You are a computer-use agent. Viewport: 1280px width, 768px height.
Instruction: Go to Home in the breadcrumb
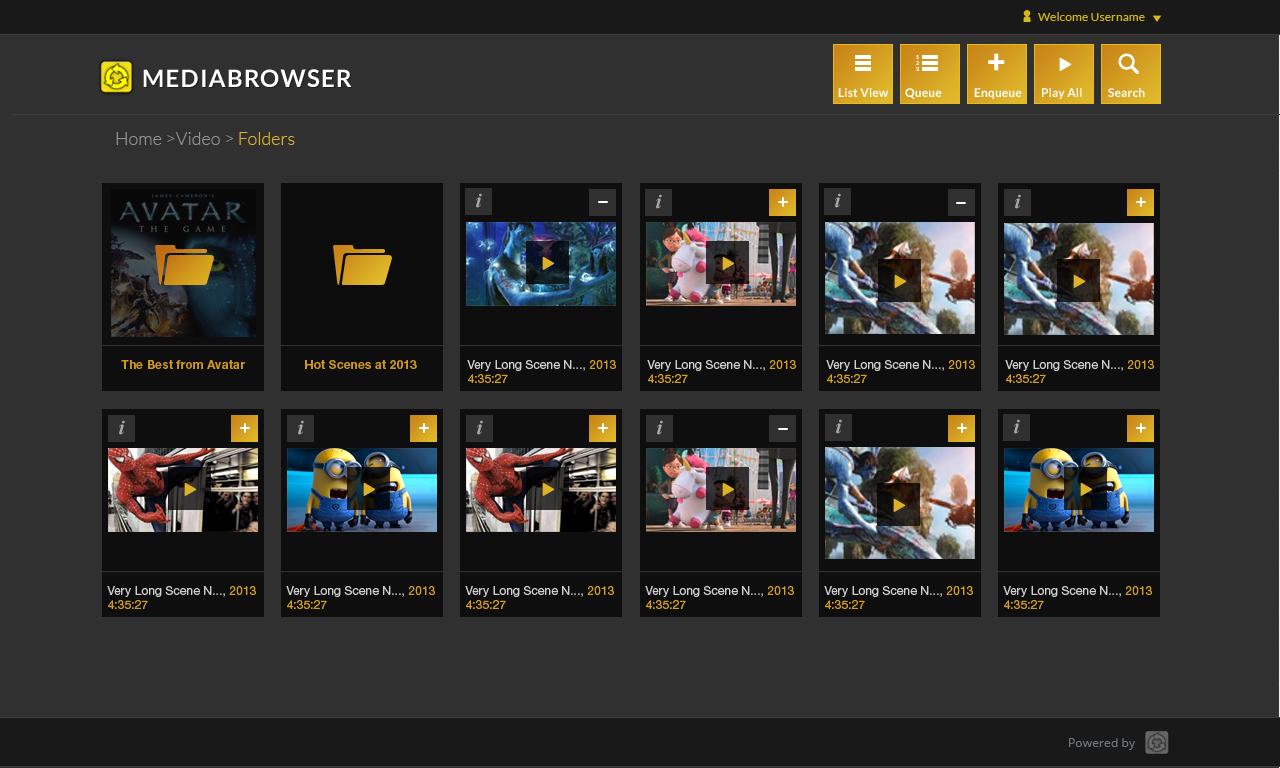point(138,139)
